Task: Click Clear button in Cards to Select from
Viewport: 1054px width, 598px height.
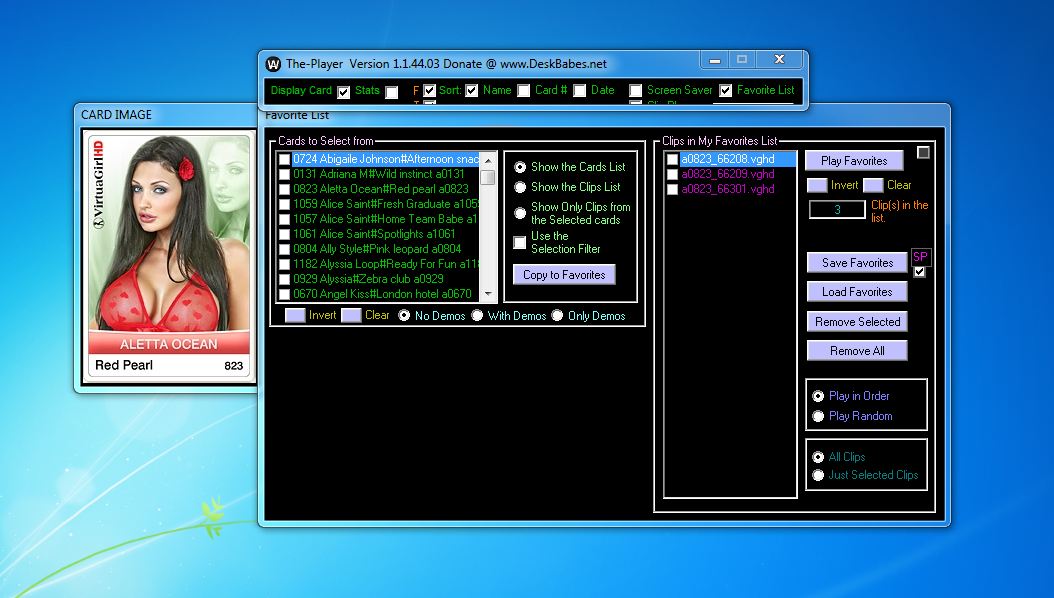Action: click(352, 316)
